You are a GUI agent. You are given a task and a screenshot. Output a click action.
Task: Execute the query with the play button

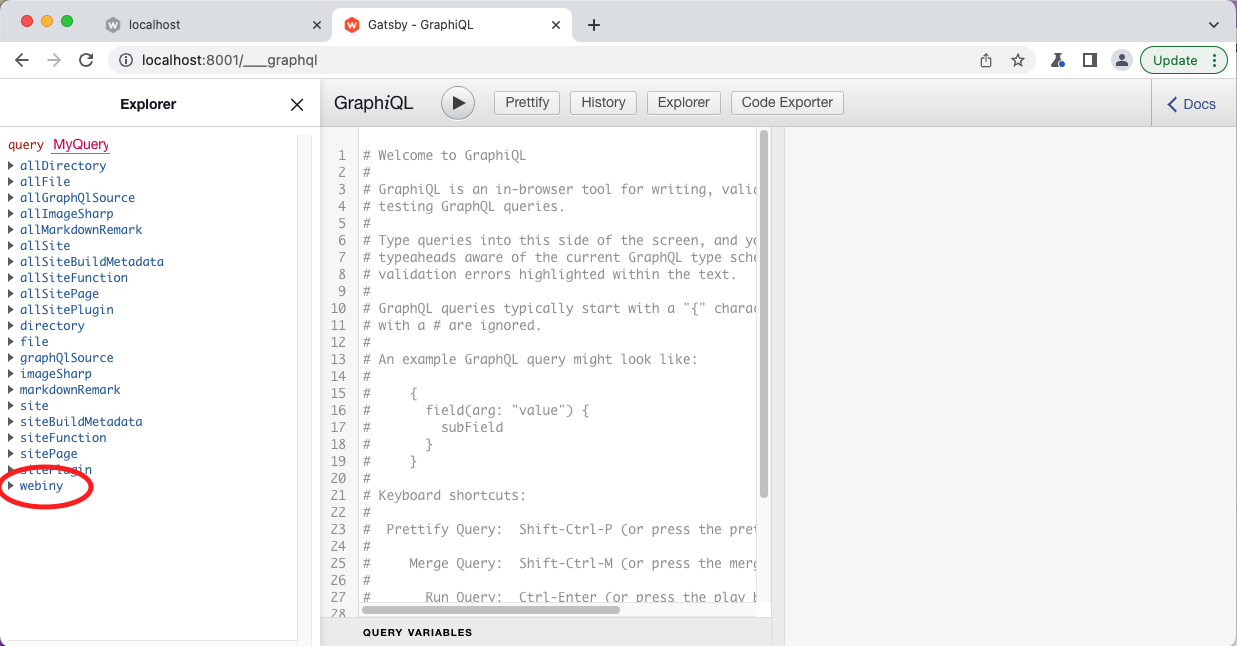point(457,102)
